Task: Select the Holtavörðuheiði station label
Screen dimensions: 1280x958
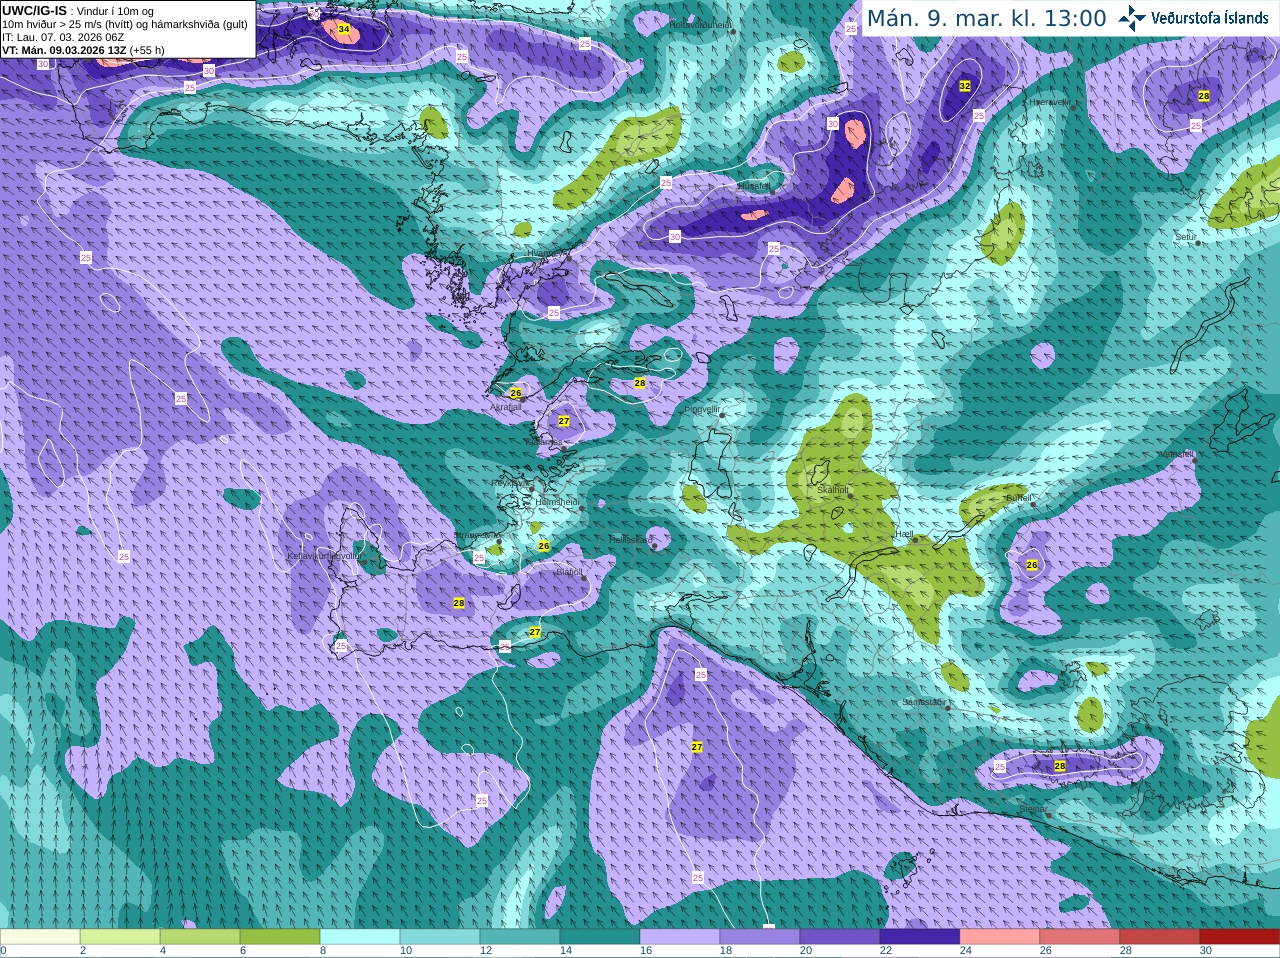Action: pos(700,24)
